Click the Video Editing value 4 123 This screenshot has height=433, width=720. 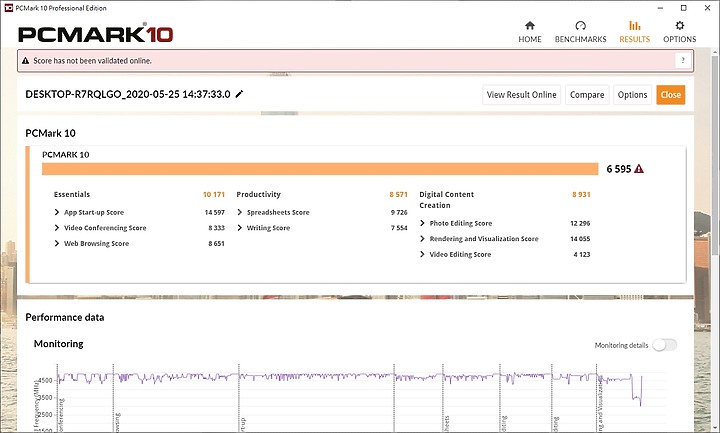pyautogui.click(x=582, y=254)
